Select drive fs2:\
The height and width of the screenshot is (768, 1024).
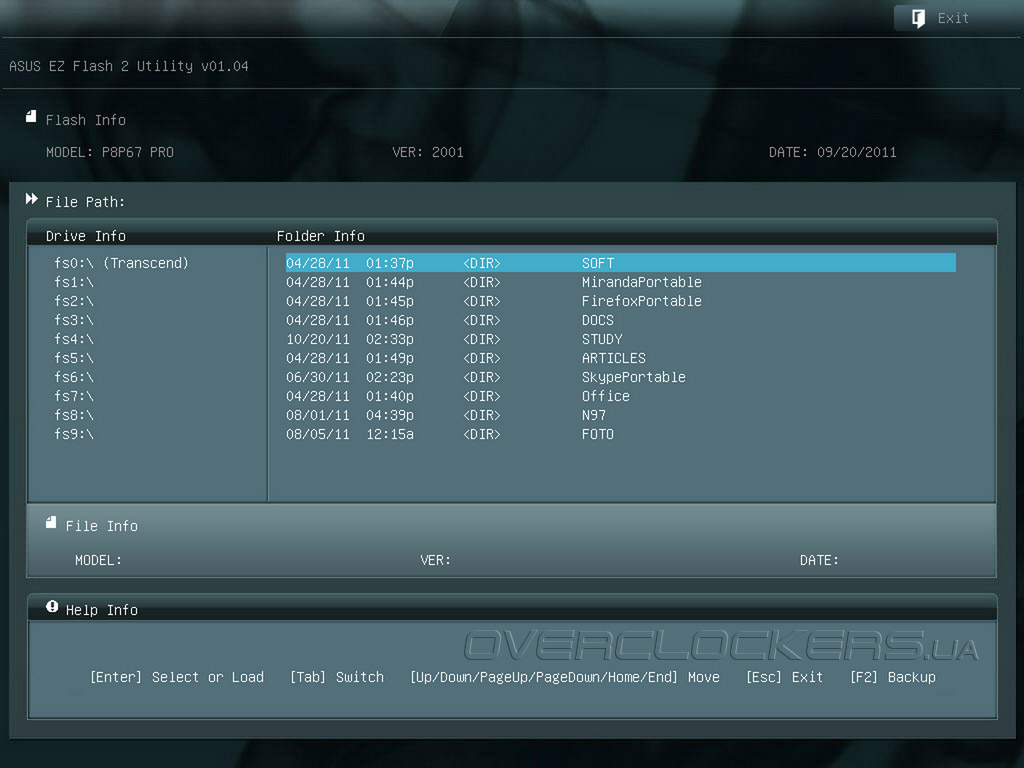74,301
